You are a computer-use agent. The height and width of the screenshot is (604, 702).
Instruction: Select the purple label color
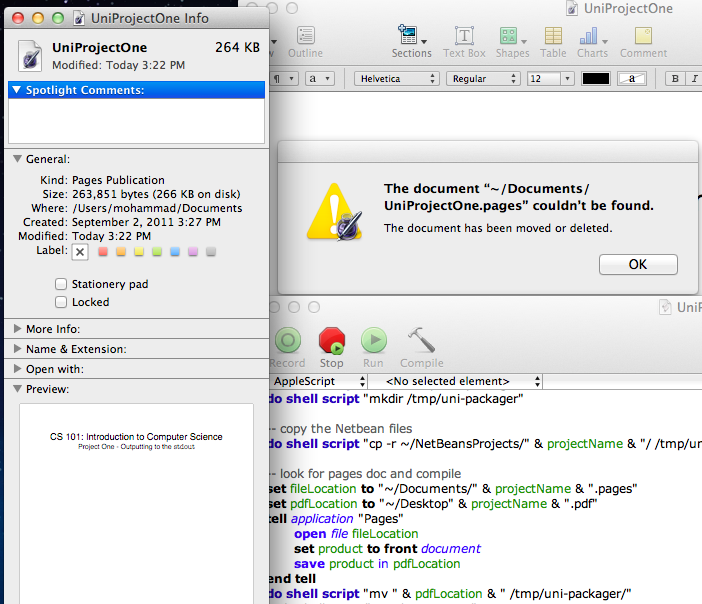point(193,251)
